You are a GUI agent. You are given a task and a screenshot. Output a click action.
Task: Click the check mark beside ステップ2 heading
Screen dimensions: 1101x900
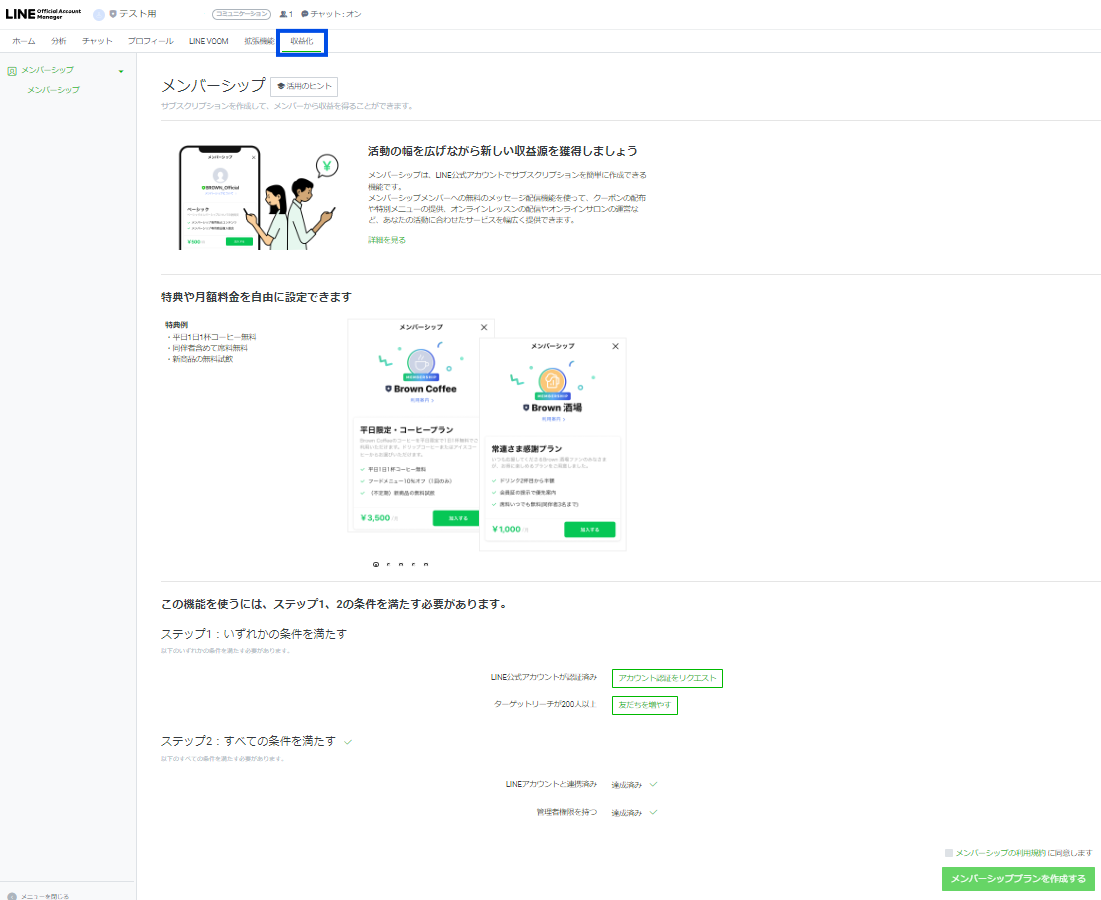[348, 742]
